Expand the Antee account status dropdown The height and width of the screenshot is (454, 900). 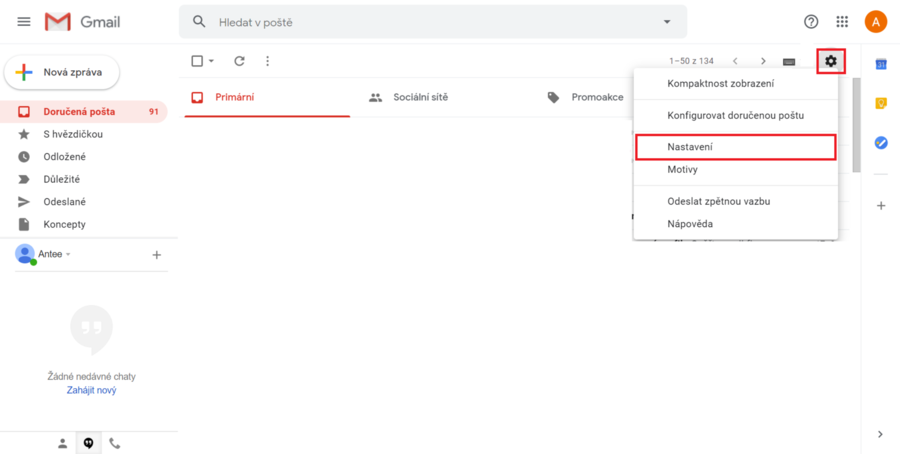click(69, 255)
